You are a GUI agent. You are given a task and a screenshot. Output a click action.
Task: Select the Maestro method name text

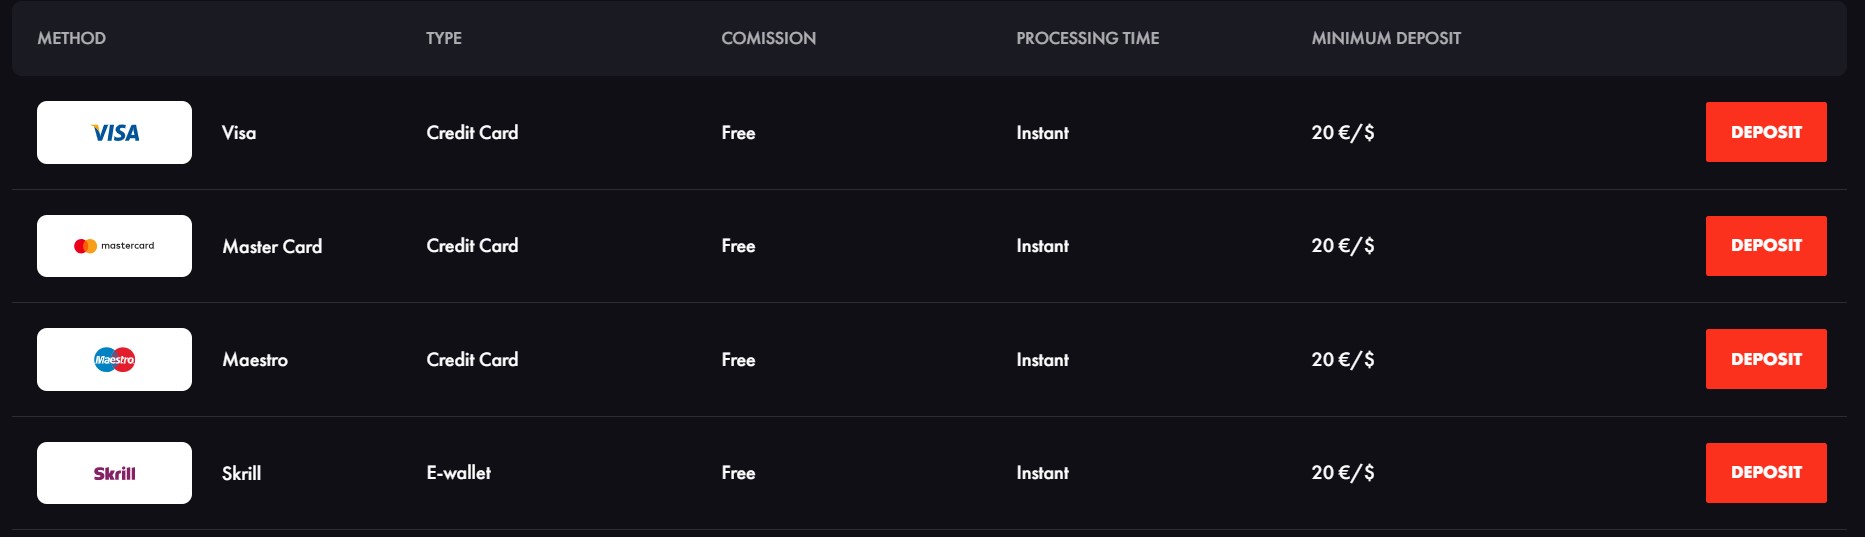pos(255,360)
